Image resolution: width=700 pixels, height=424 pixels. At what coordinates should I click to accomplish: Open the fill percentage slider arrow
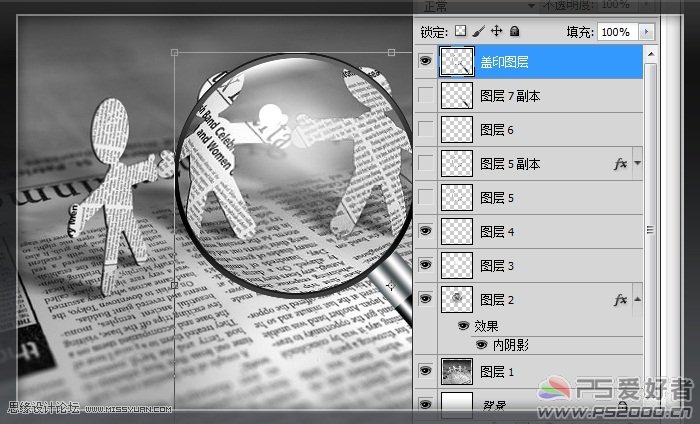point(646,32)
